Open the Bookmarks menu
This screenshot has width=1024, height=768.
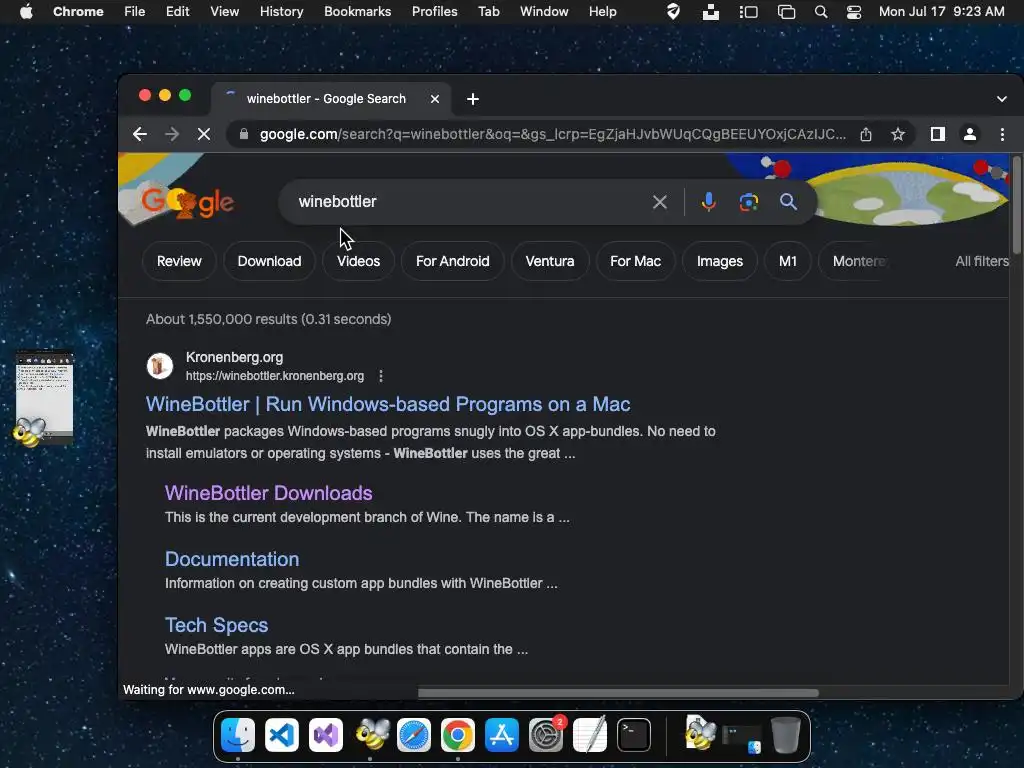[x=357, y=12]
